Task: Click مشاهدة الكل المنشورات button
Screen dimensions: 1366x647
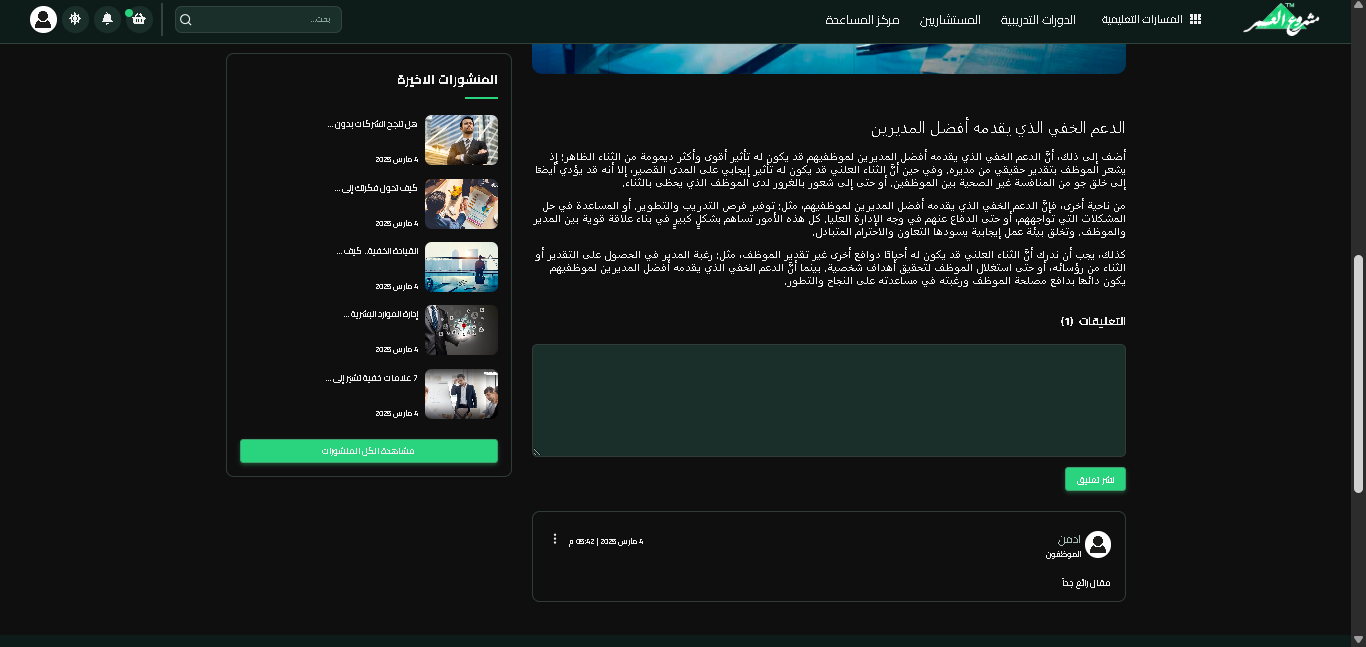Action: (368, 451)
